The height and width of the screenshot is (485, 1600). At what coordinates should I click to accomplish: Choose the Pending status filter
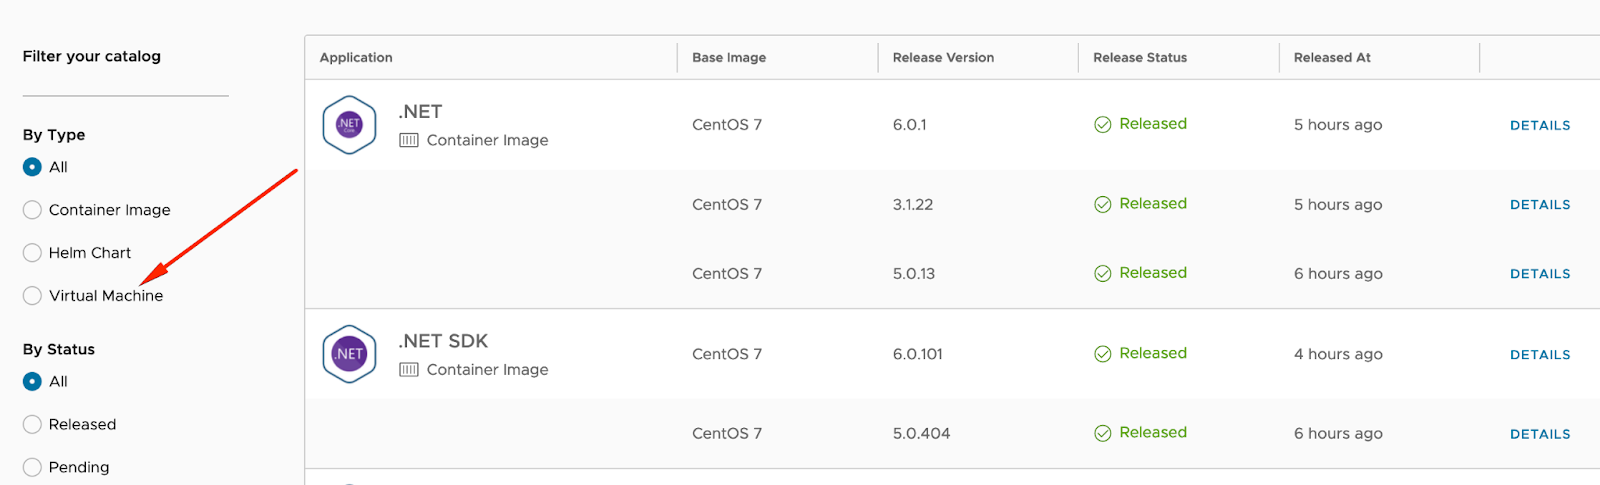(32, 467)
